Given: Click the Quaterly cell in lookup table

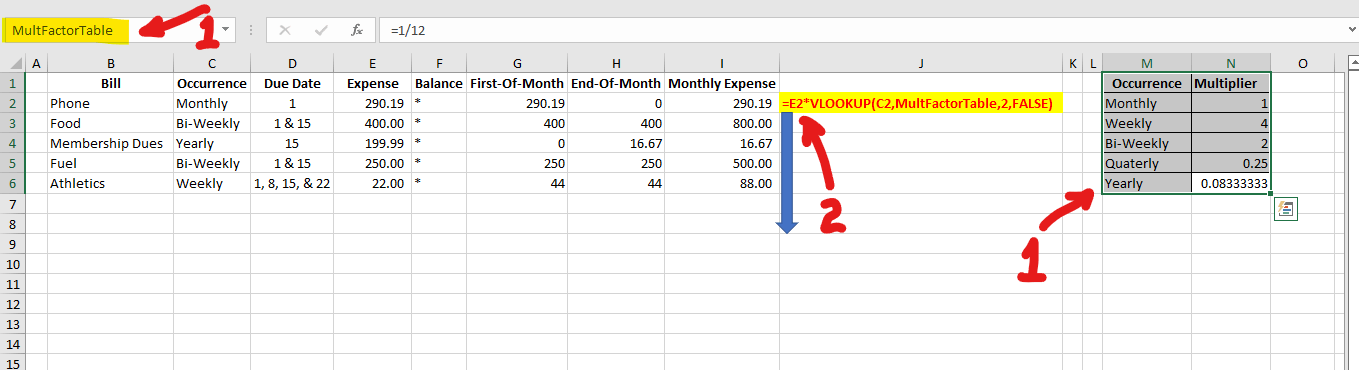Looking at the screenshot, I should tap(1147, 163).
